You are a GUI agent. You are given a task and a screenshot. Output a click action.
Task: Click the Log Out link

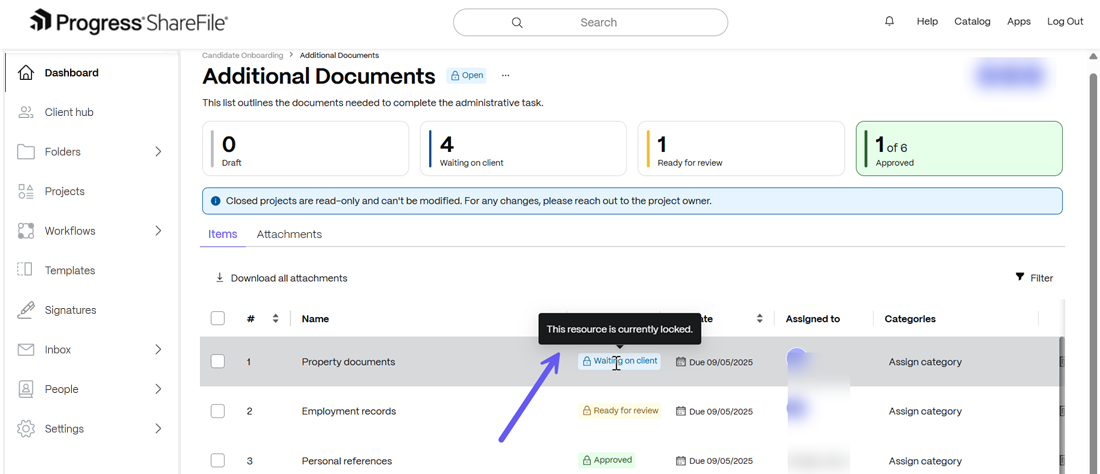[1065, 22]
